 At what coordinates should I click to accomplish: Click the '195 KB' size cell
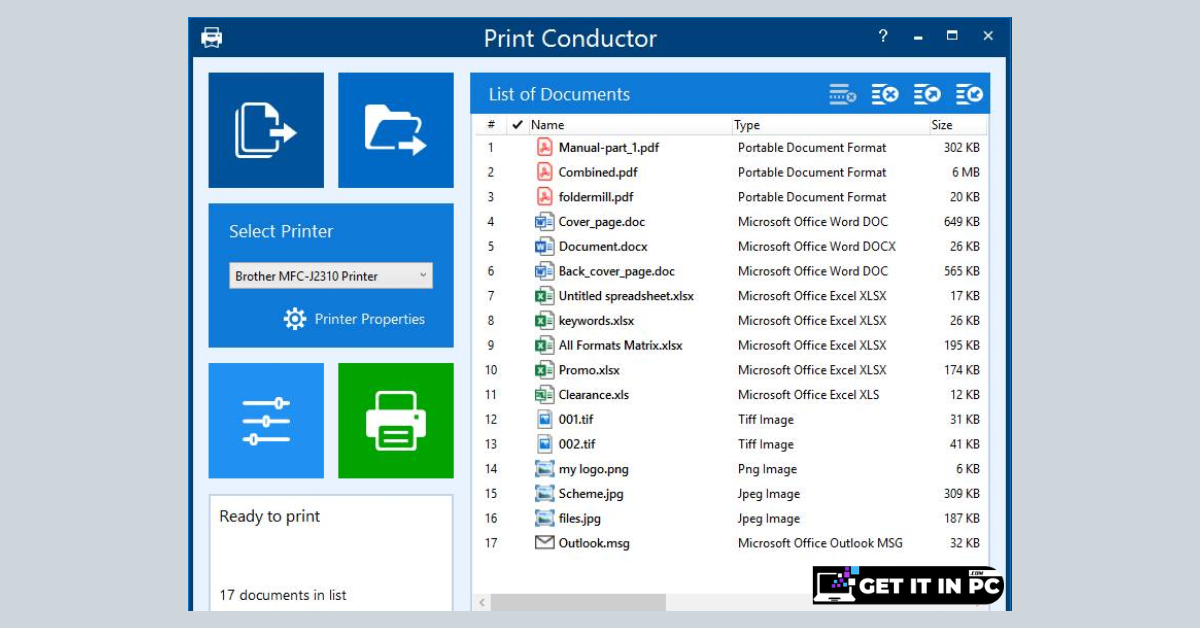tap(961, 345)
